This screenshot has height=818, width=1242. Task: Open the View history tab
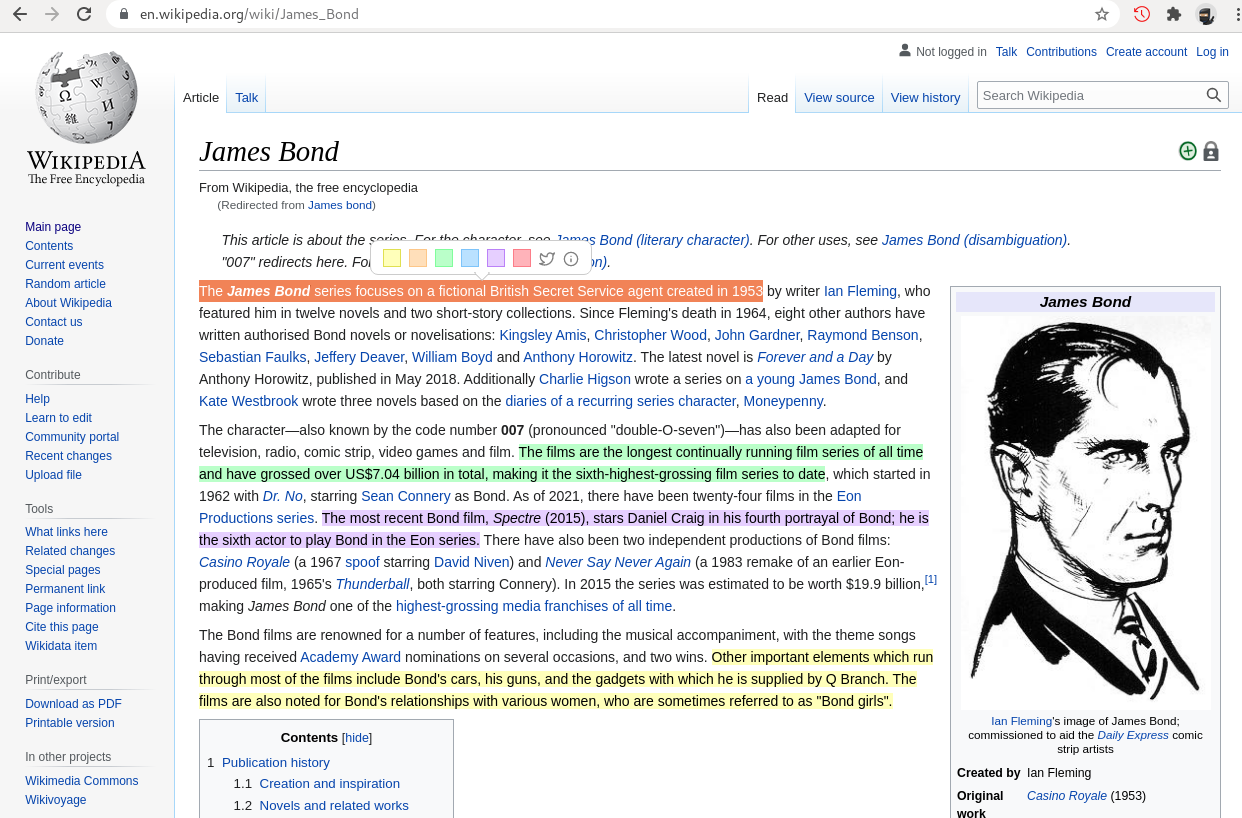coord(925,97)
